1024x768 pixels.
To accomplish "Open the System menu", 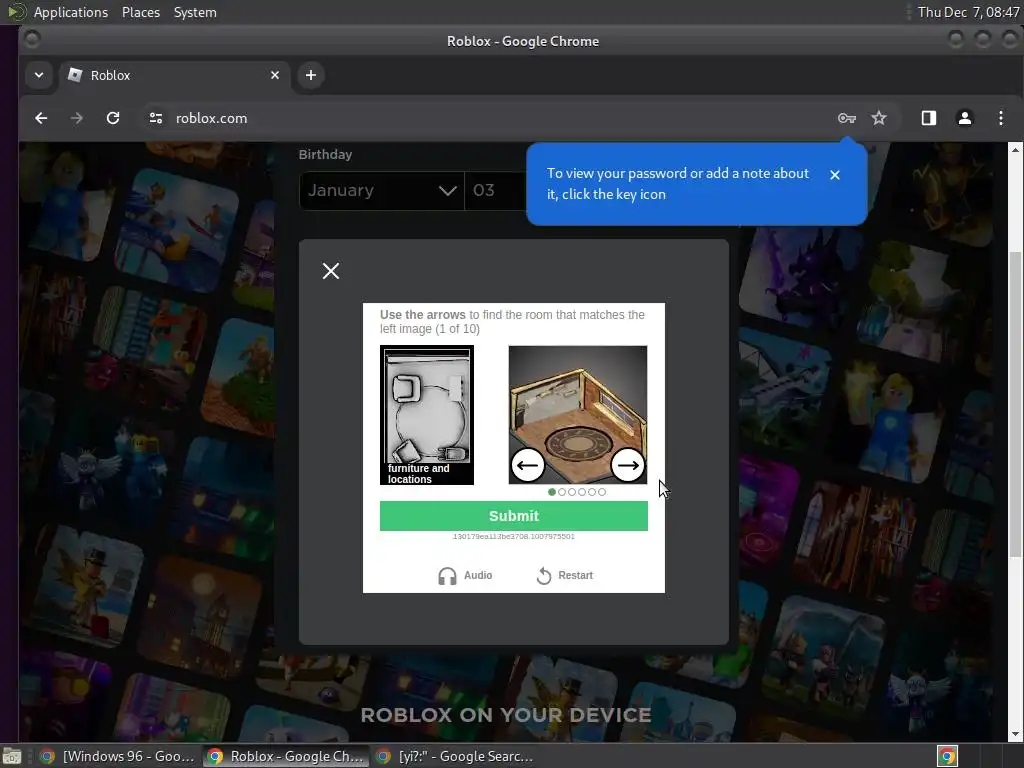I will point(195,12).
